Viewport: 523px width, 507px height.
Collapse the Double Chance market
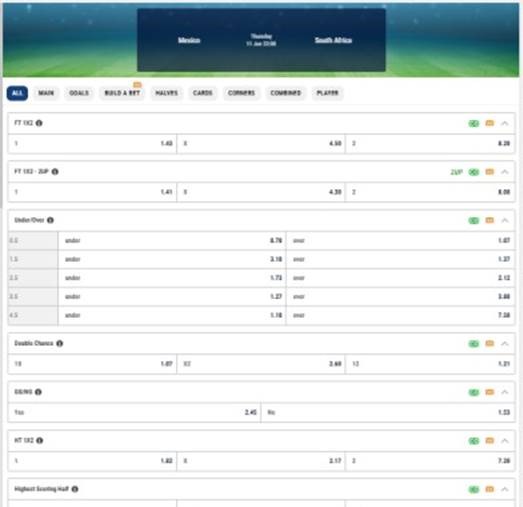505,344
